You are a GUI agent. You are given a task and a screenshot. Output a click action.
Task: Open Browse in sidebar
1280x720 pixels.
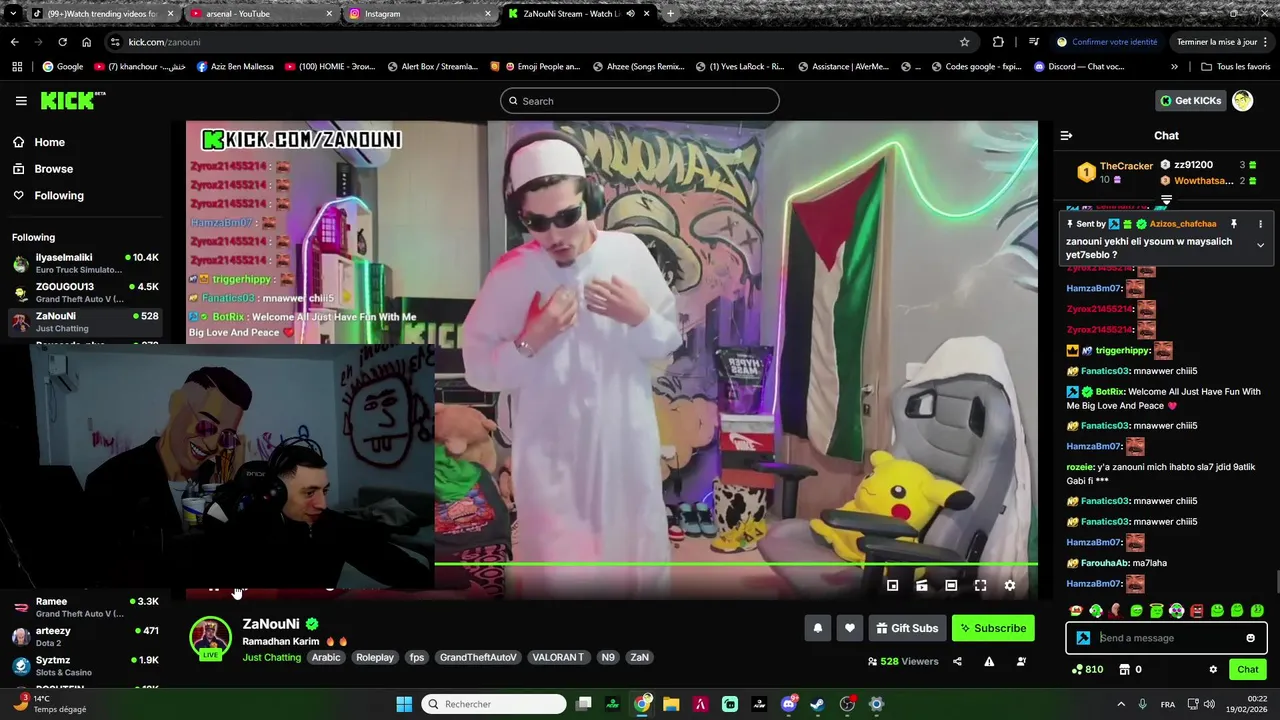[53, 169]
